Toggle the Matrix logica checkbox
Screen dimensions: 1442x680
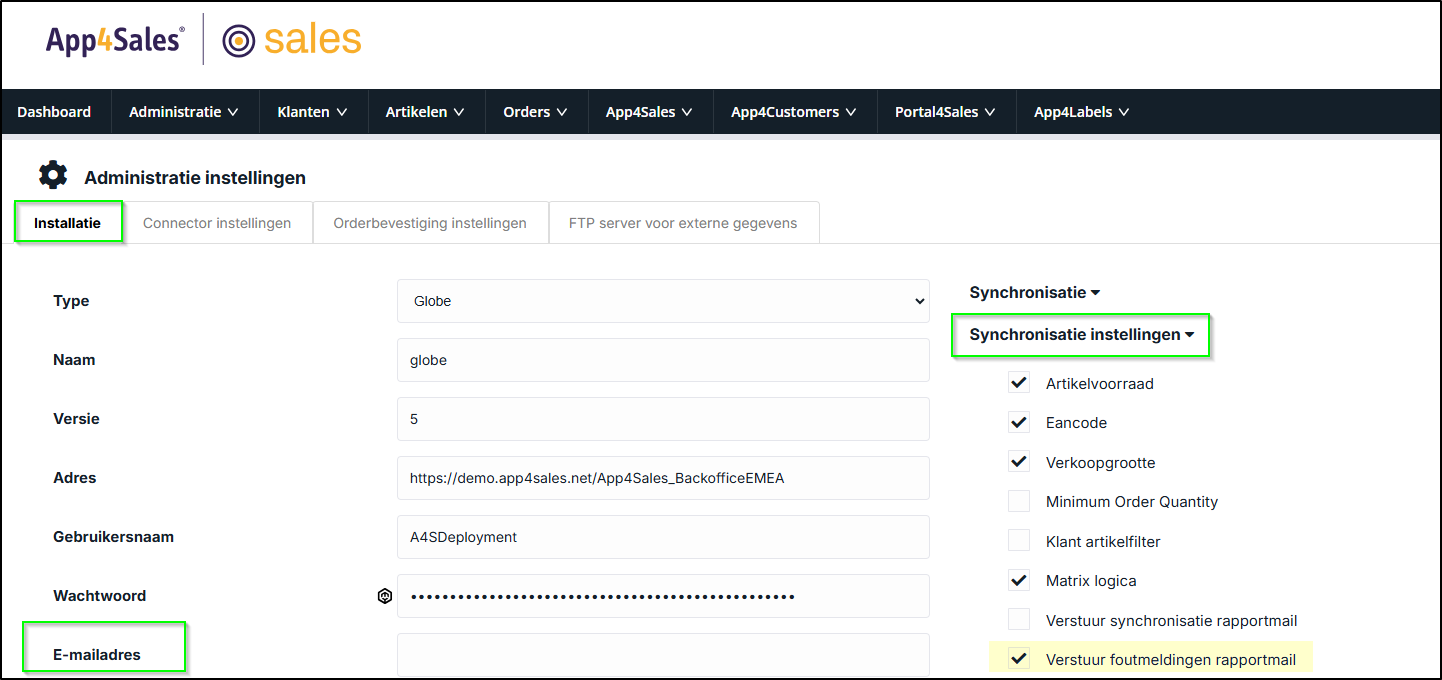pos(1019,580)
